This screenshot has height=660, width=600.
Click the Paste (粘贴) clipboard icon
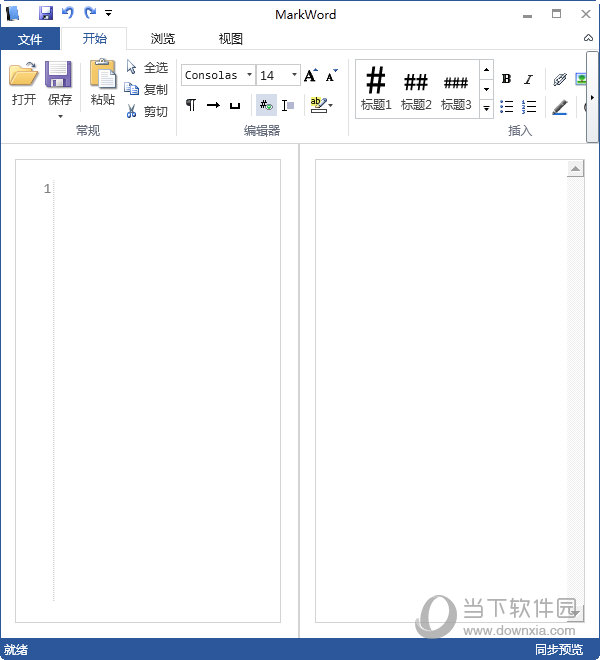point(102,75)
